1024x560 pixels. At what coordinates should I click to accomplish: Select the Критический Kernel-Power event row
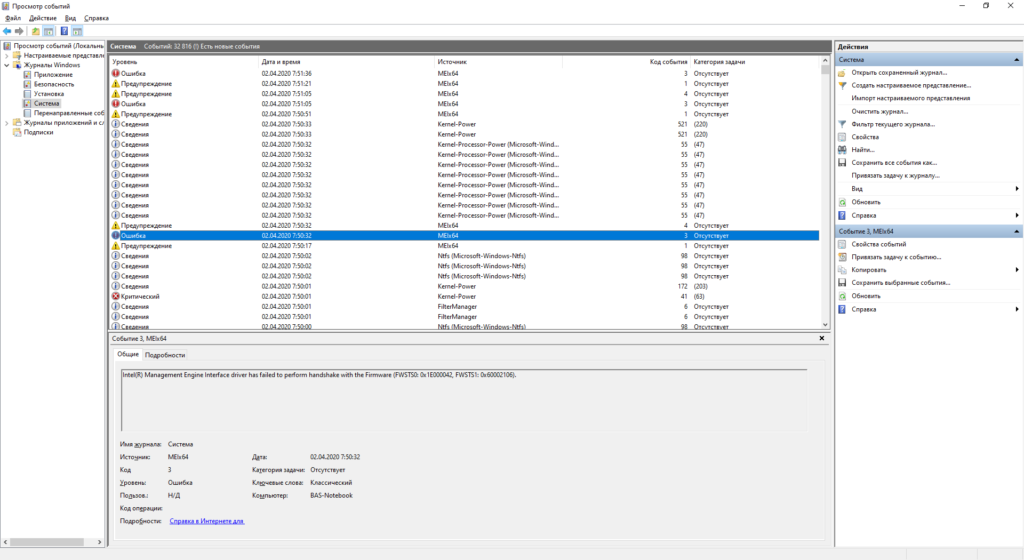pos(464,296)
